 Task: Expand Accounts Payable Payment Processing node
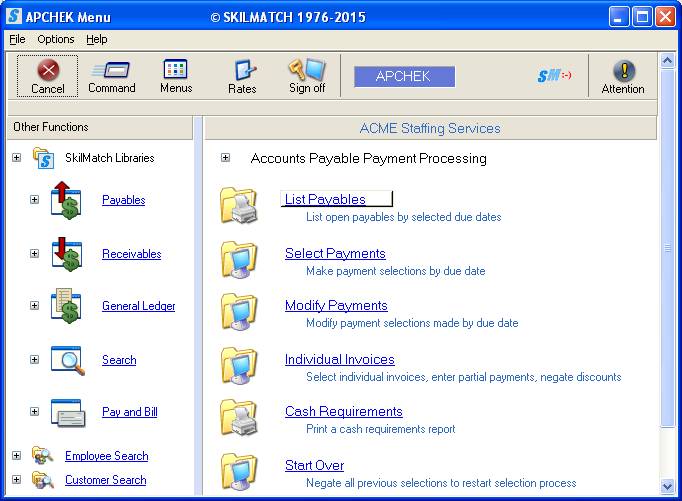pos(225,157)
